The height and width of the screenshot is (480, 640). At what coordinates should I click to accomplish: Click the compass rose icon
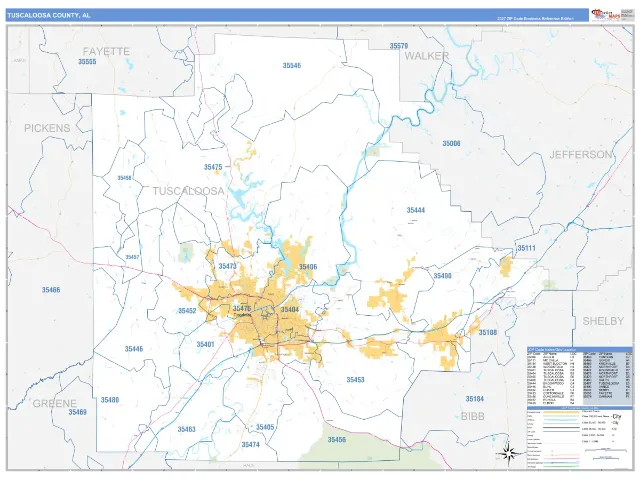pyautogui.click(x=509, y=453)
